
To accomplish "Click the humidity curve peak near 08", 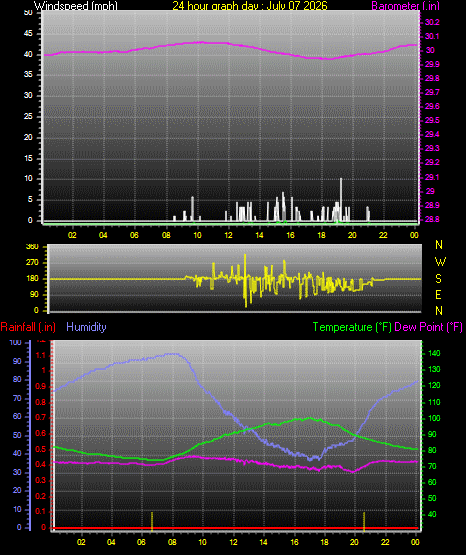I will (172, 353).
